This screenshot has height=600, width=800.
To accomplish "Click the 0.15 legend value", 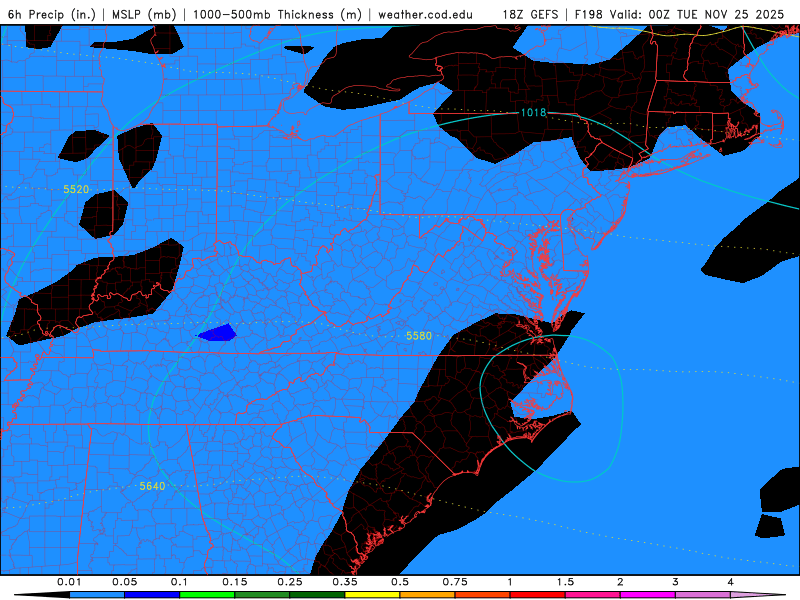I will tap(235, 582).
